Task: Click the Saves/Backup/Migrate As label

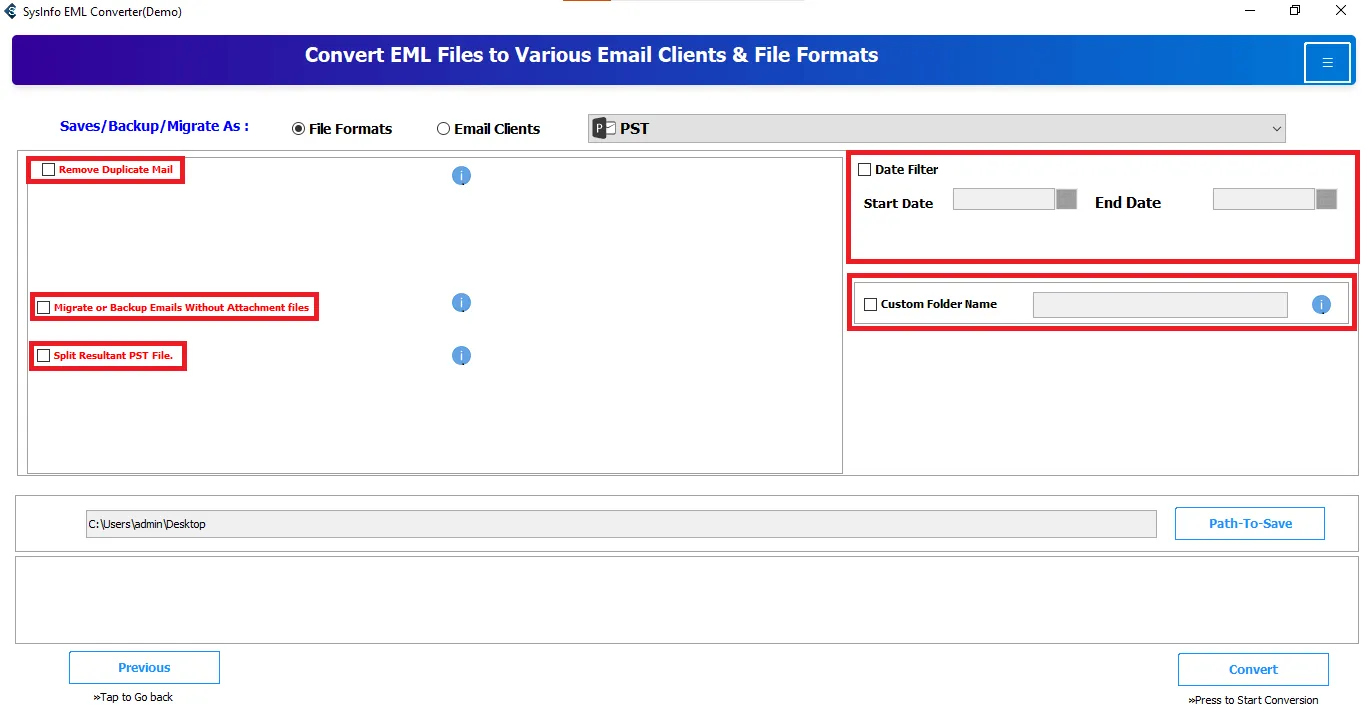Action: point(154,126)
